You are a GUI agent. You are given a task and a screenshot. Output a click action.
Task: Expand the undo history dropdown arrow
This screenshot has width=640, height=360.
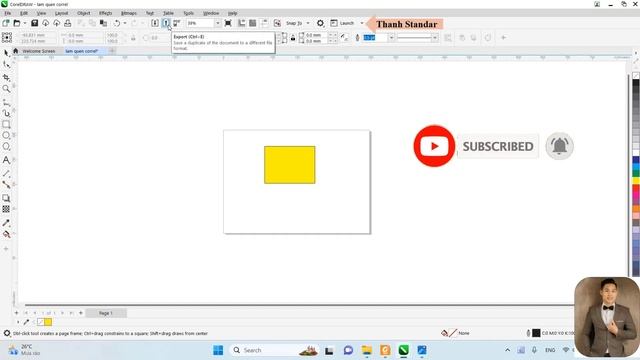point(125,23)
